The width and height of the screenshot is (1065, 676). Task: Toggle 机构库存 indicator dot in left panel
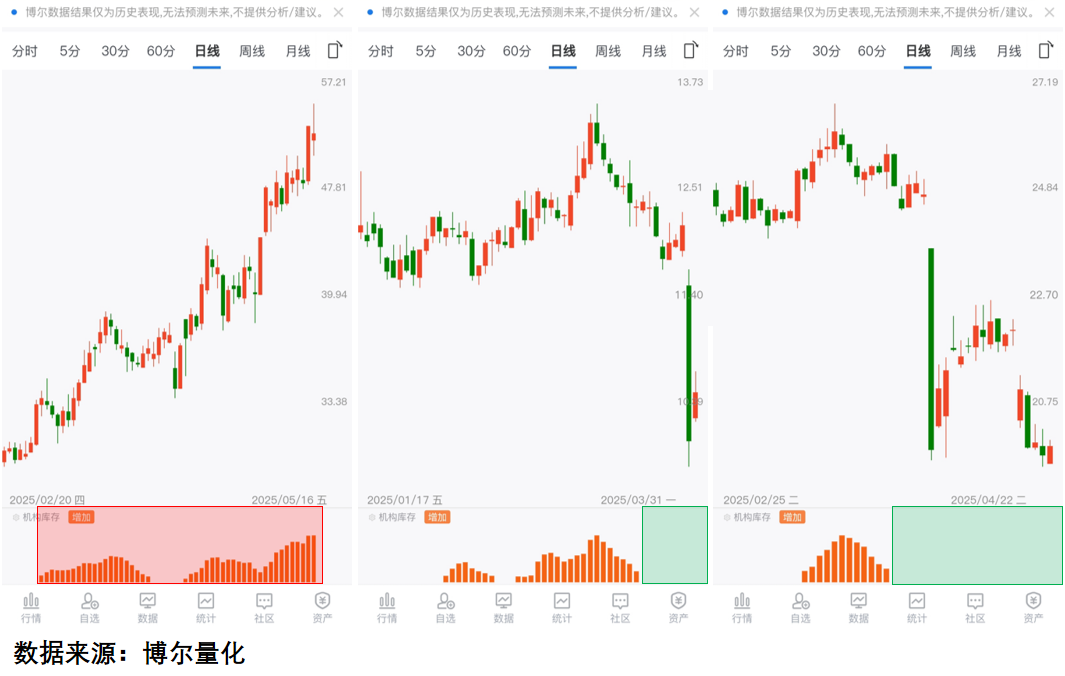[15, 517]
